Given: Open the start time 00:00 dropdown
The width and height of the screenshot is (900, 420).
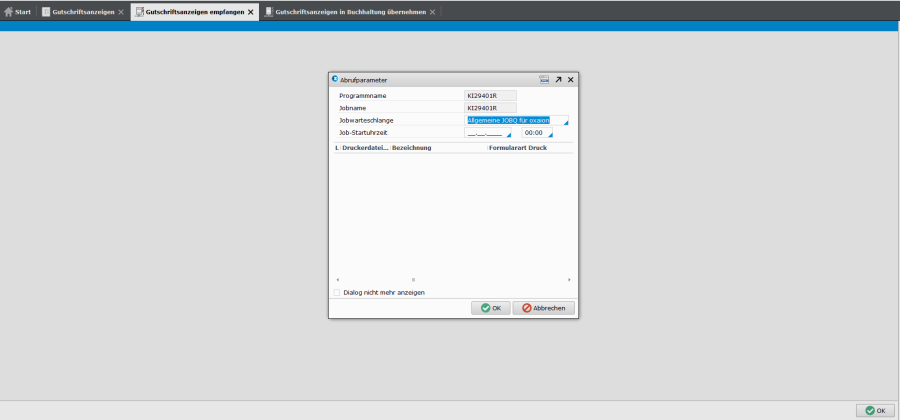Looking at the screenshot, I should 549,134.
